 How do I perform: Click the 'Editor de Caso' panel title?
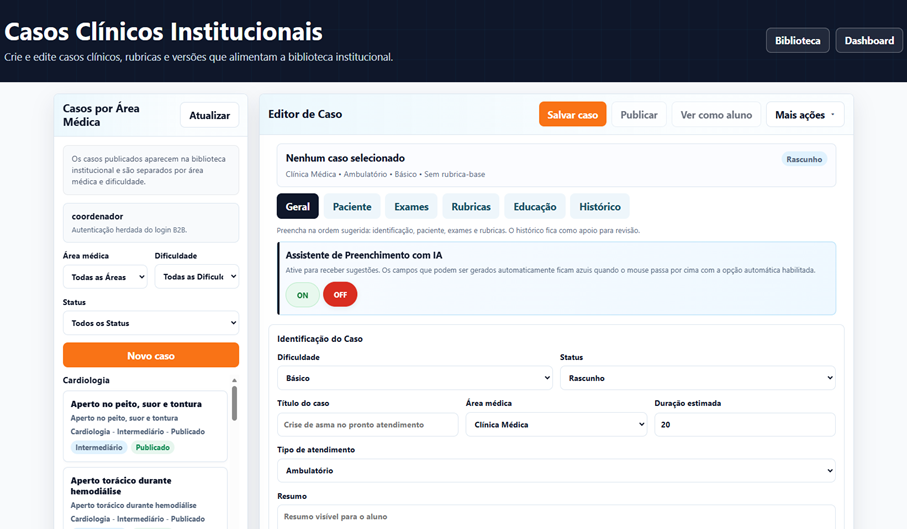(305, 114)
